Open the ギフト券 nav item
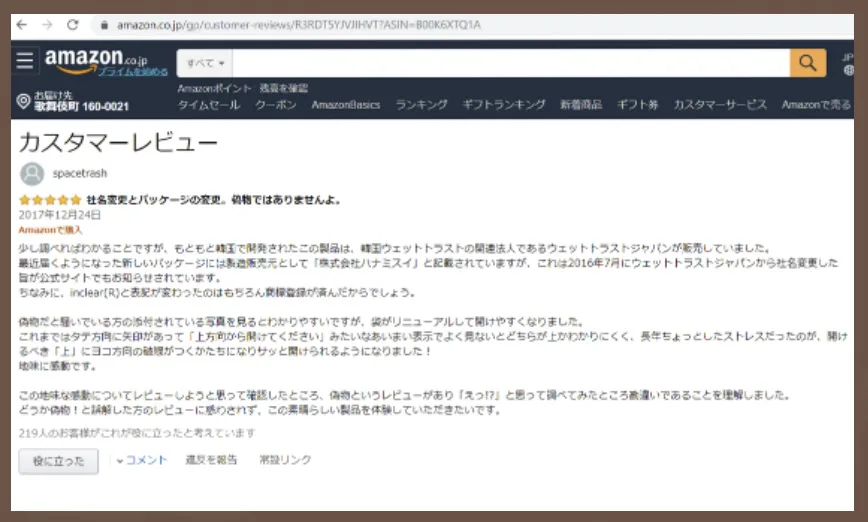 [638, 105]
